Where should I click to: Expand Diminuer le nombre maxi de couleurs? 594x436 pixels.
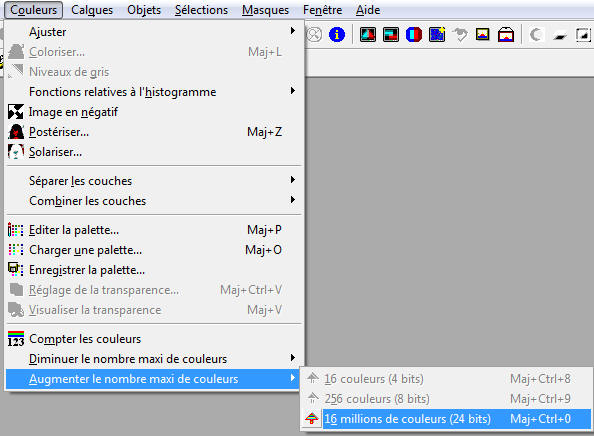coord(155,359)
